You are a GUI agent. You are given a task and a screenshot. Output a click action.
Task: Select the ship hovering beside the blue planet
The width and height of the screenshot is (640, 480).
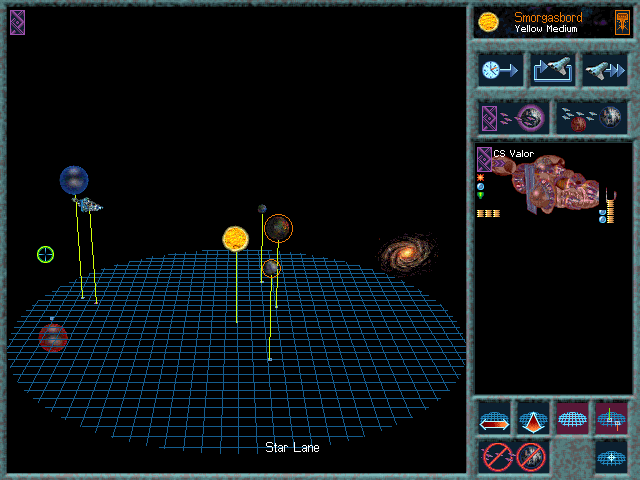[x=88, y=204]
